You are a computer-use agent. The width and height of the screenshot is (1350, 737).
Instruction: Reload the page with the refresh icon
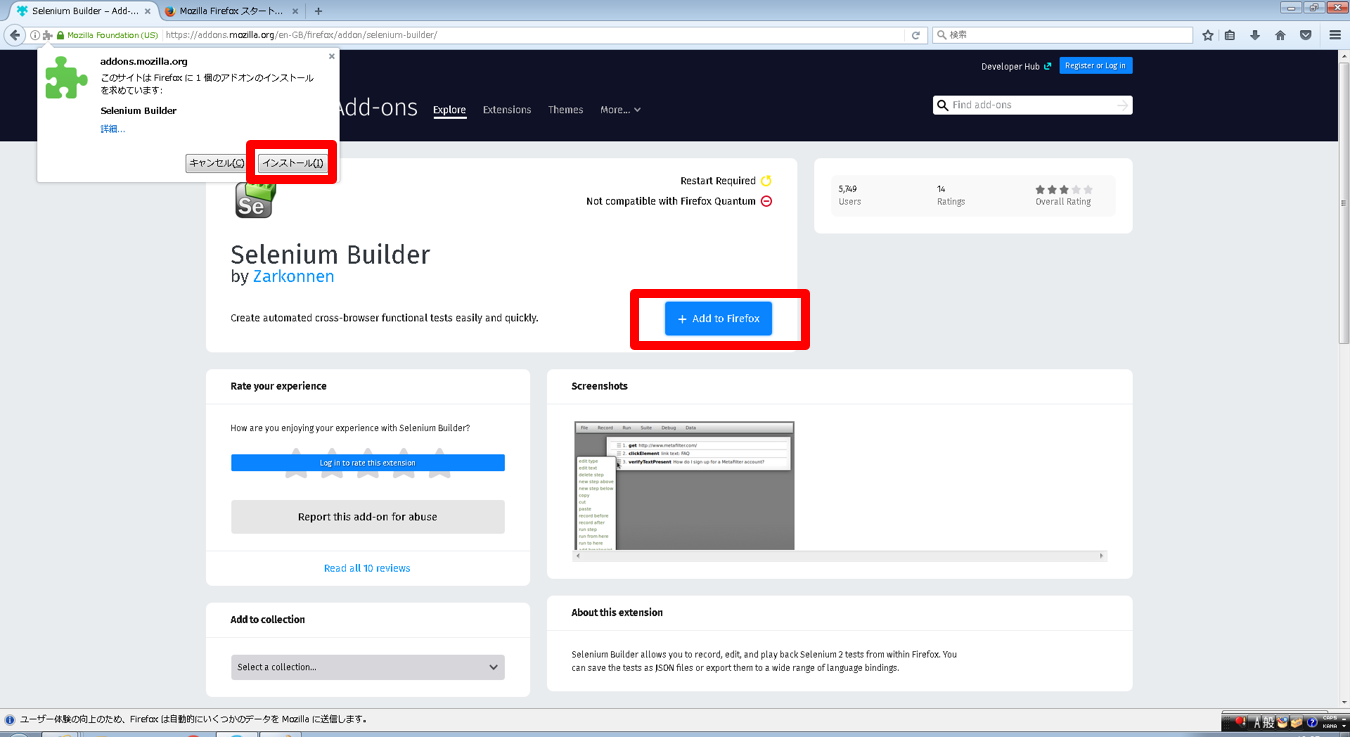915,35
